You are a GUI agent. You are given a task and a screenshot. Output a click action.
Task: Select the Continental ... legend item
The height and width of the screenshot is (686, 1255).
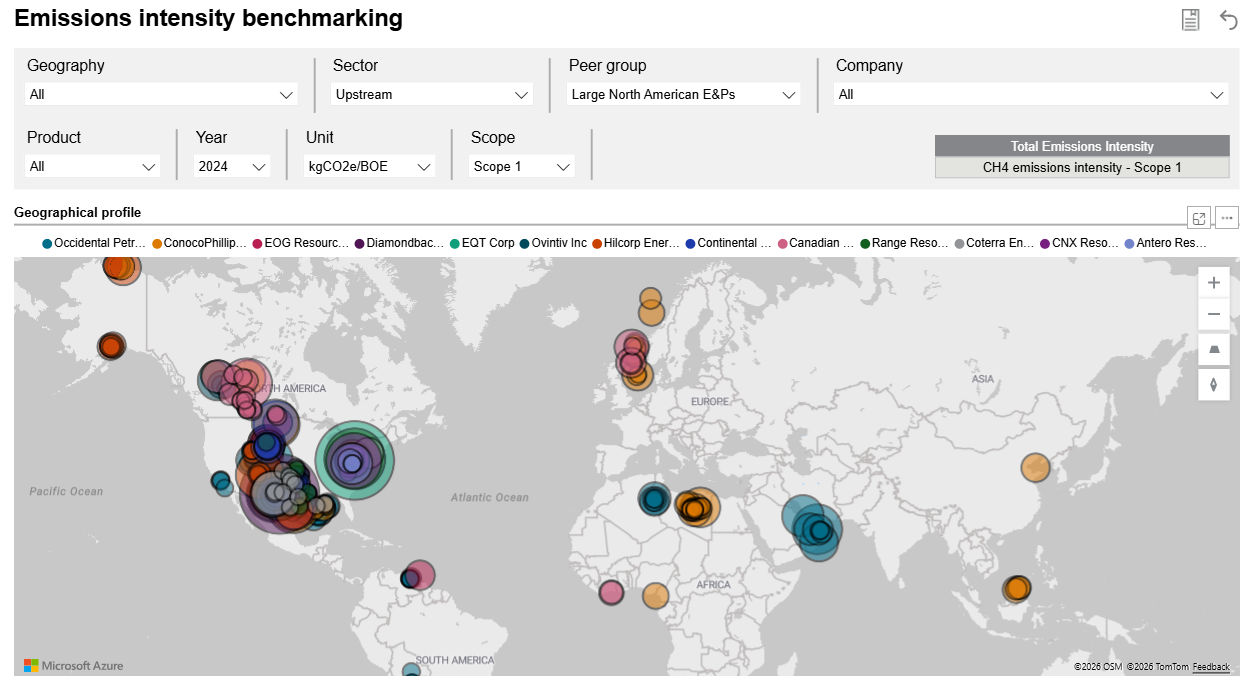[728, 243]
